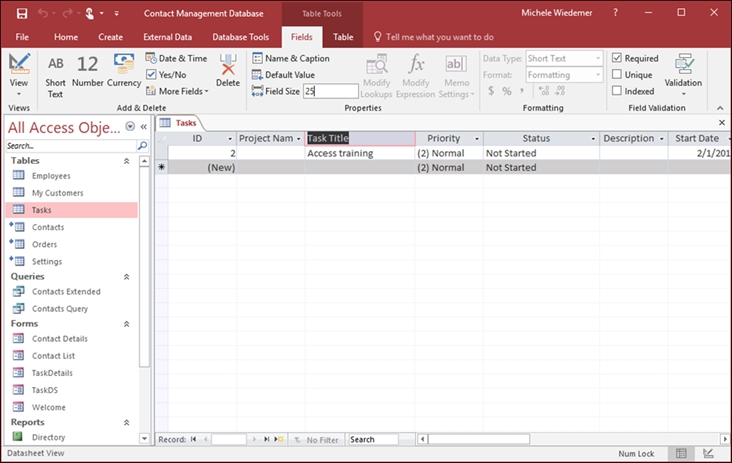Collapse the Forms group
Viewport: 732px width, 463px height.
pos(126,324)
